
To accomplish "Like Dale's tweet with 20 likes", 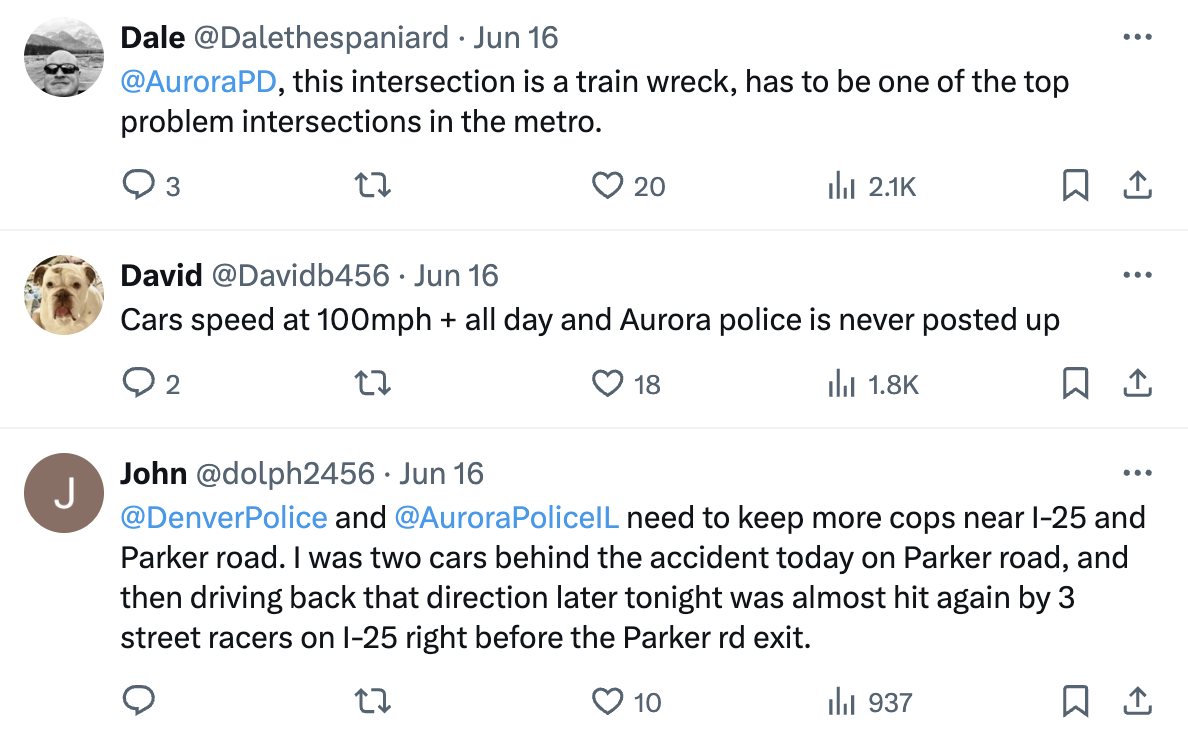I will (608, 186).
